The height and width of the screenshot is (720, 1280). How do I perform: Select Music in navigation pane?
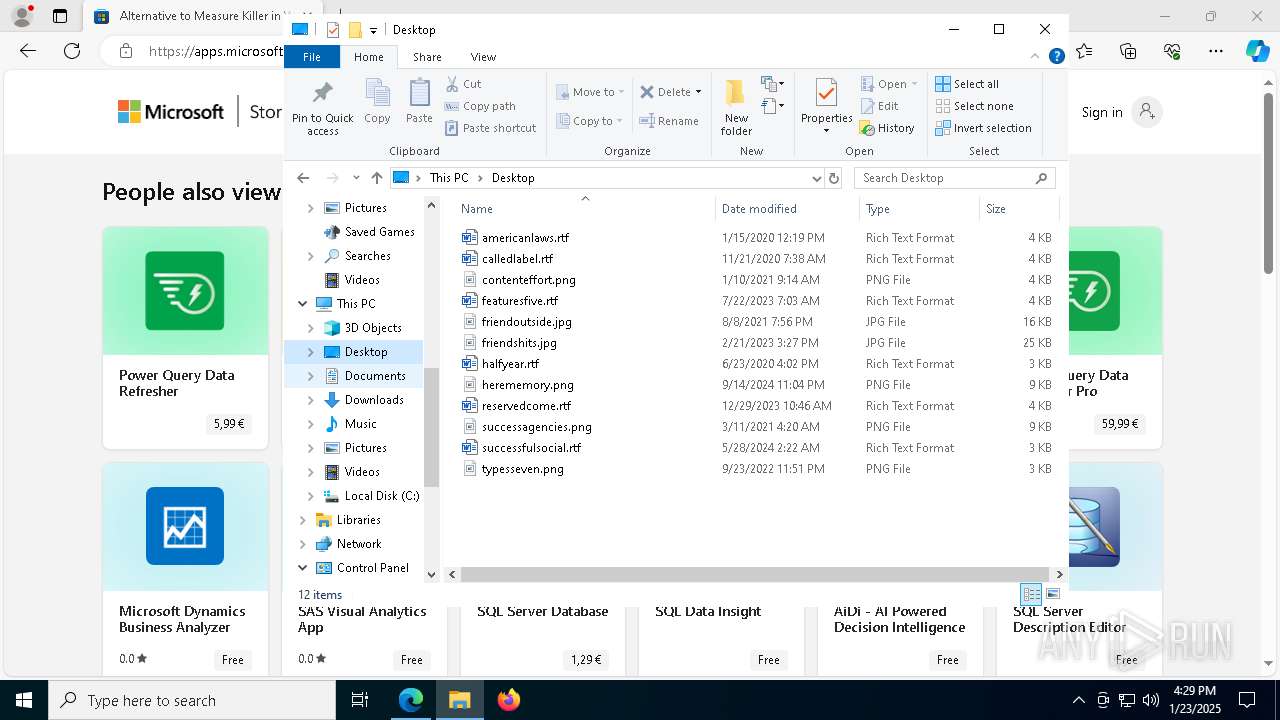point(360,424)
